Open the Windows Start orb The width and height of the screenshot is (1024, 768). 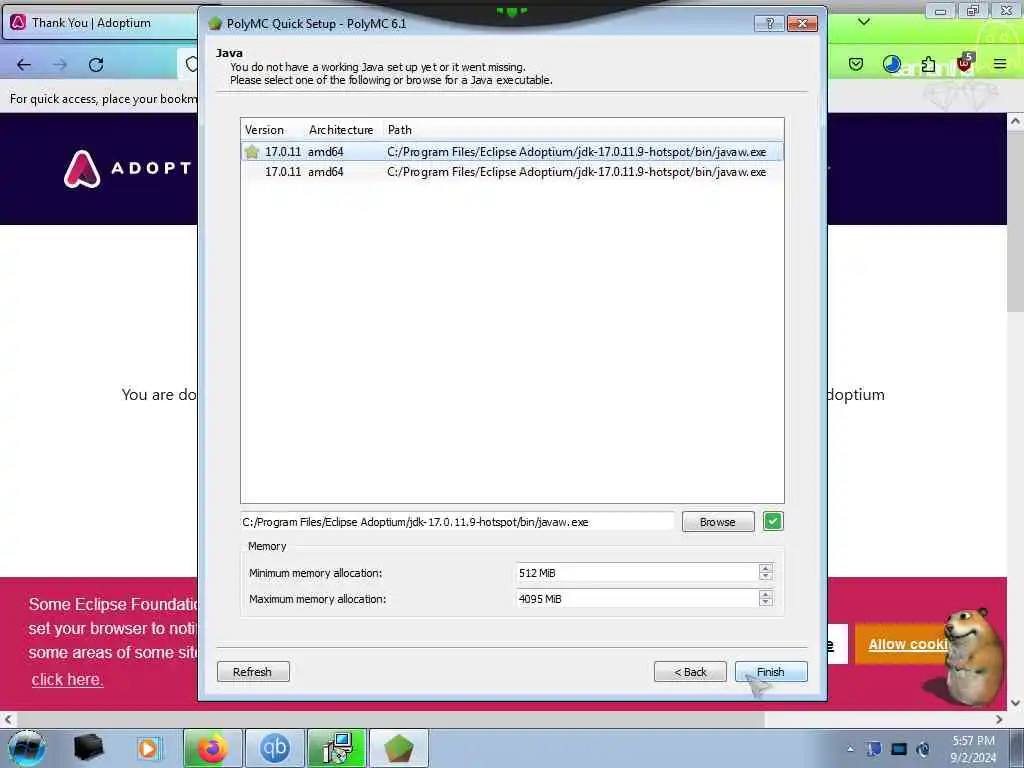(x=27, y=748)
